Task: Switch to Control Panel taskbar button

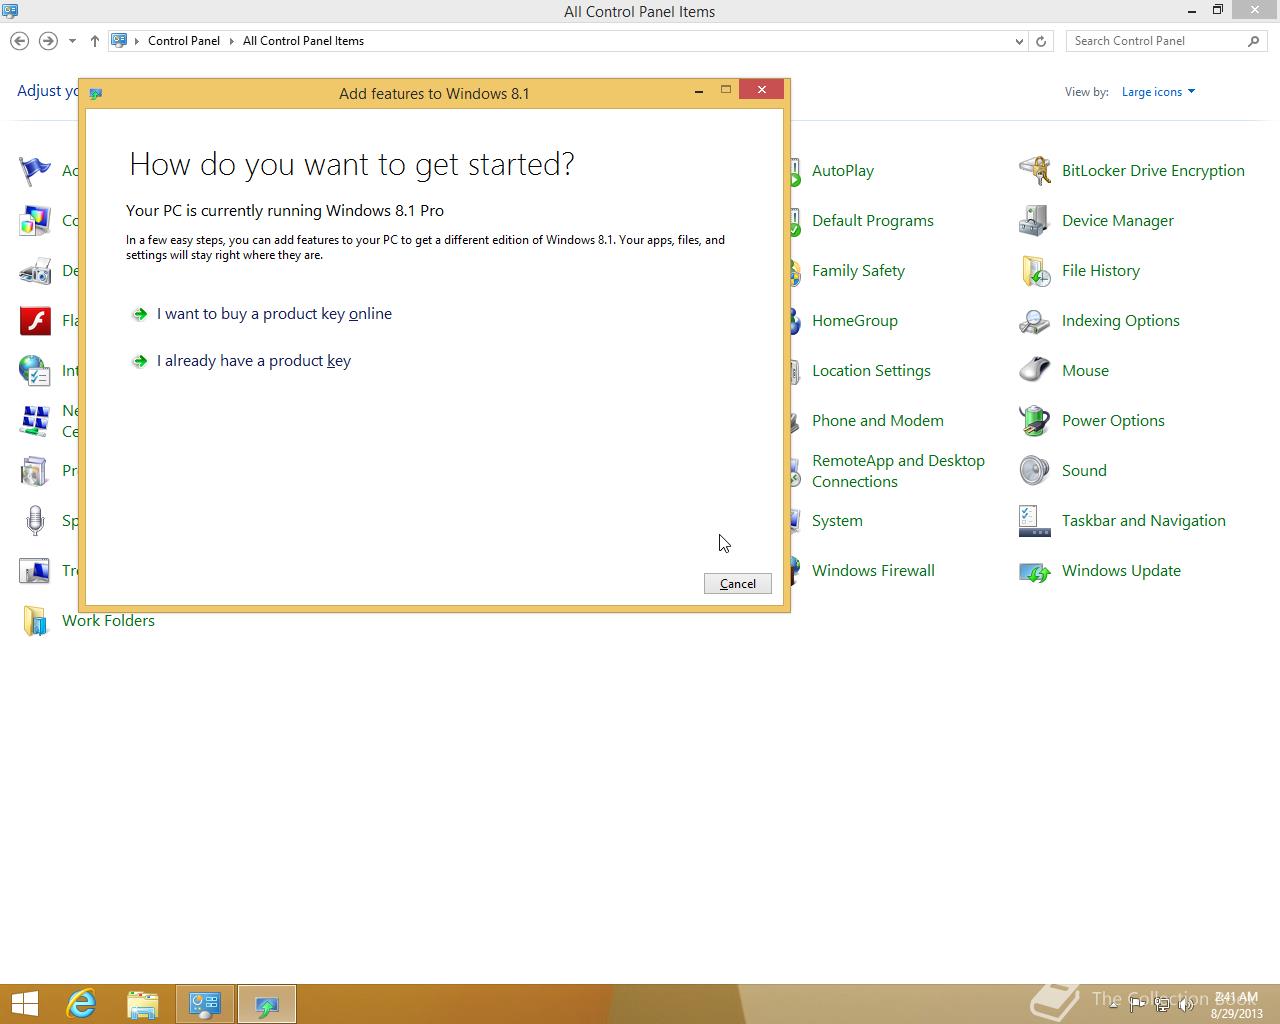Action: 205,1004
